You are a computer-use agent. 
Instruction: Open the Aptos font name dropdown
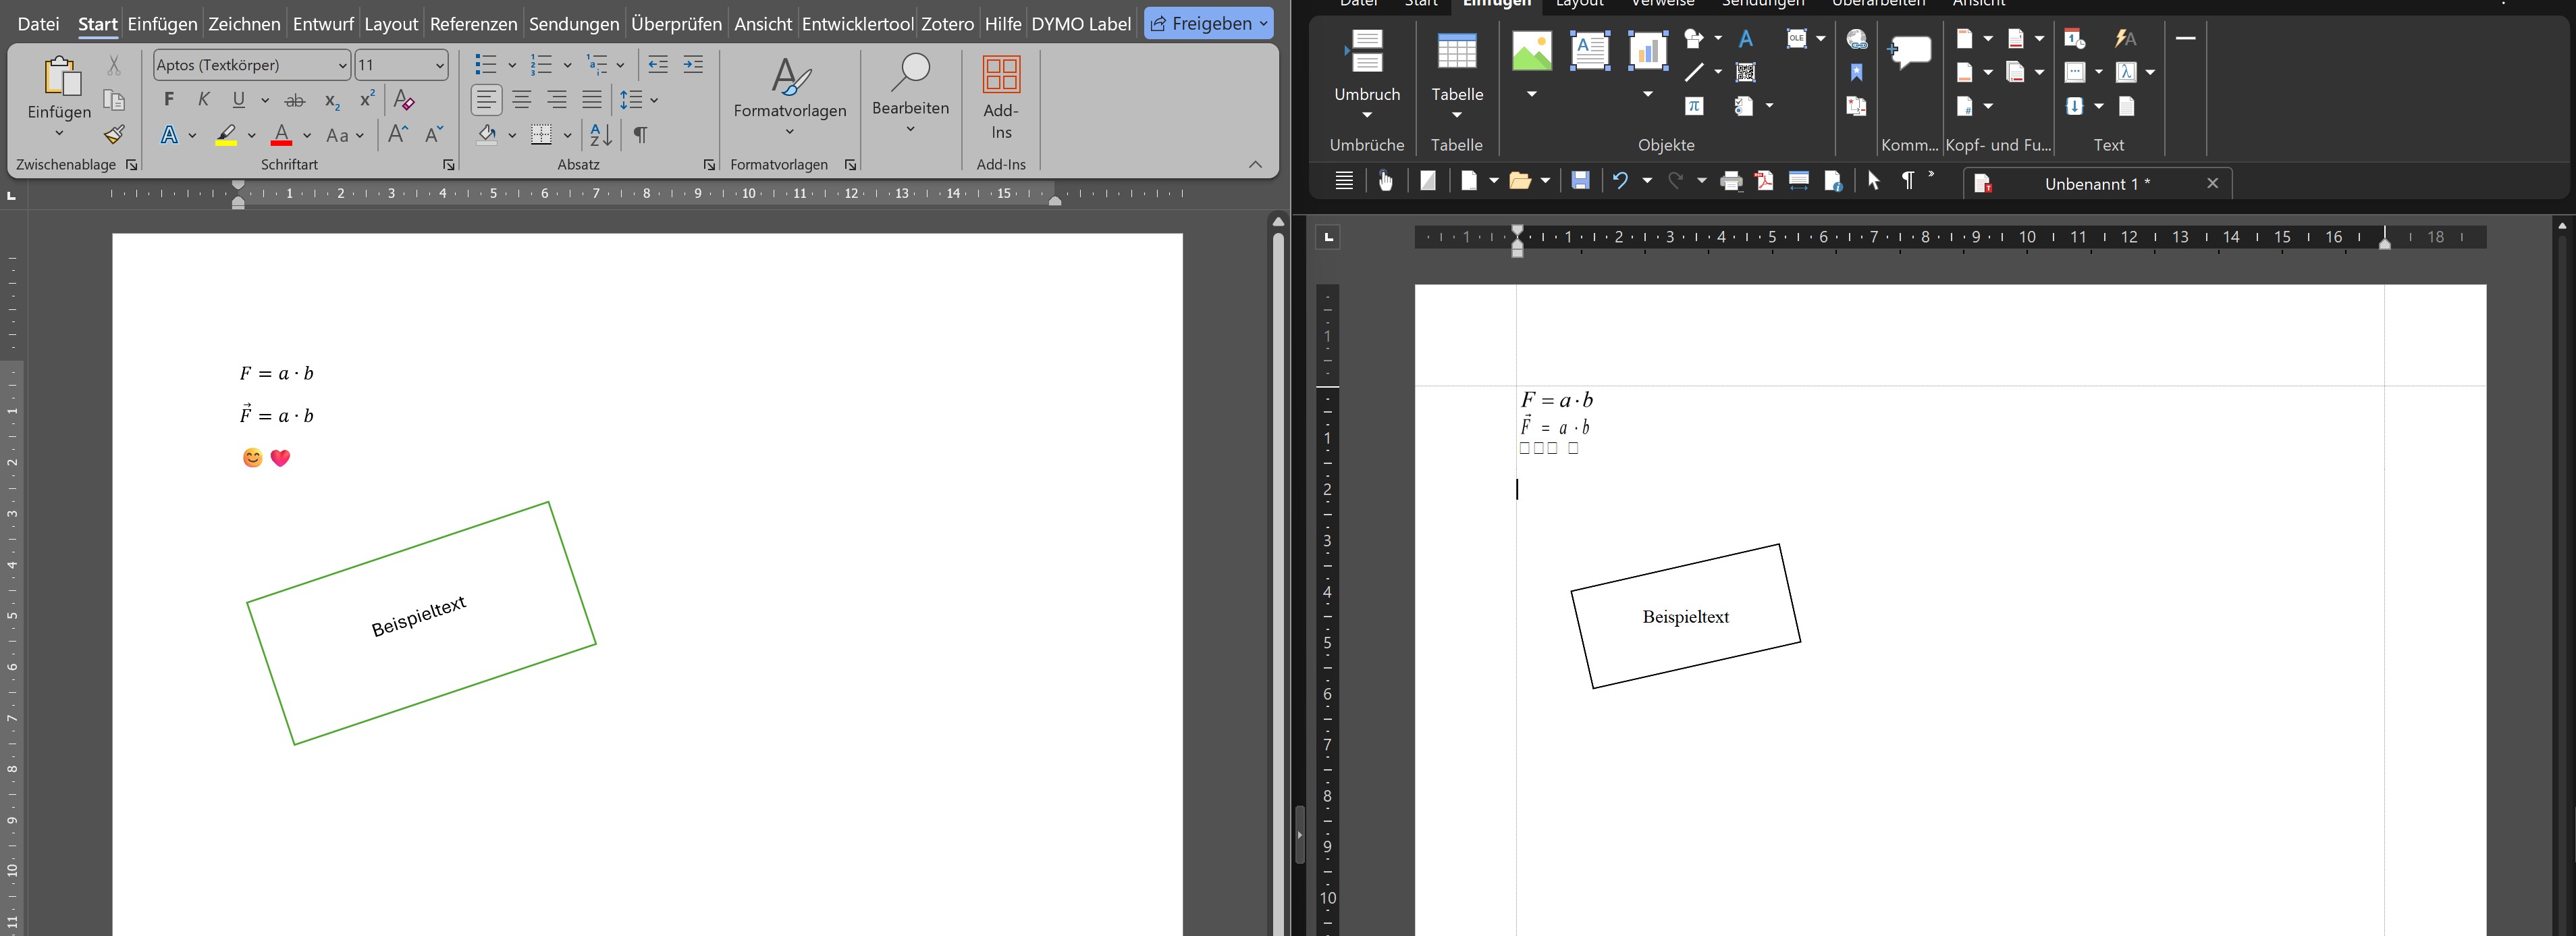click(342, 65)
